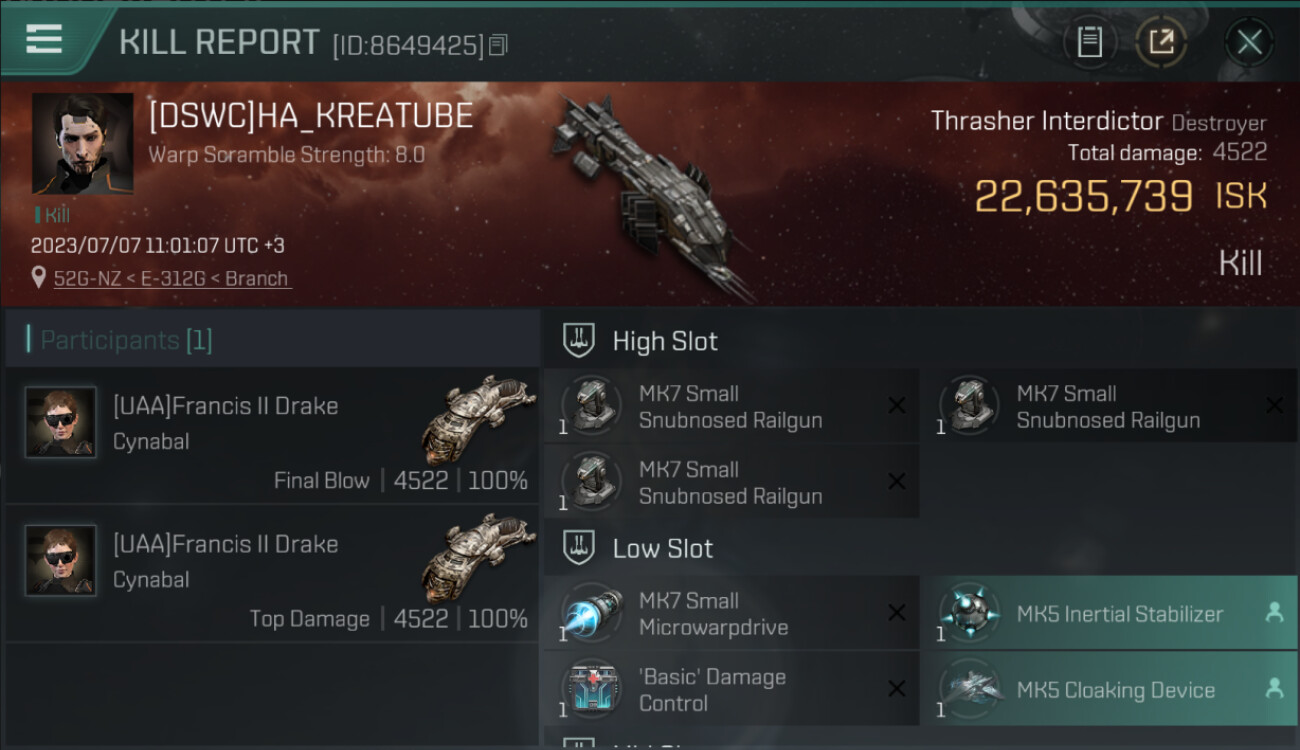Open the 52G-NZ location link
The width and height of the screenshot is (1300, 750).
(x=172, y=278)
